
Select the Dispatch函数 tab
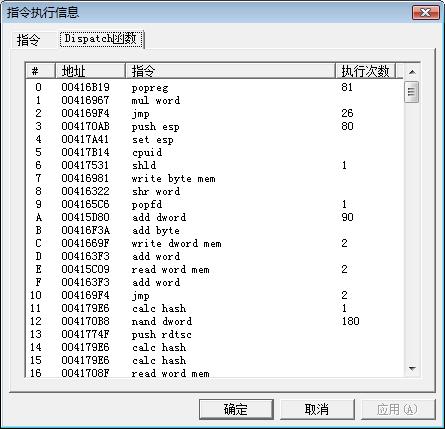click(x=101, y=39)
